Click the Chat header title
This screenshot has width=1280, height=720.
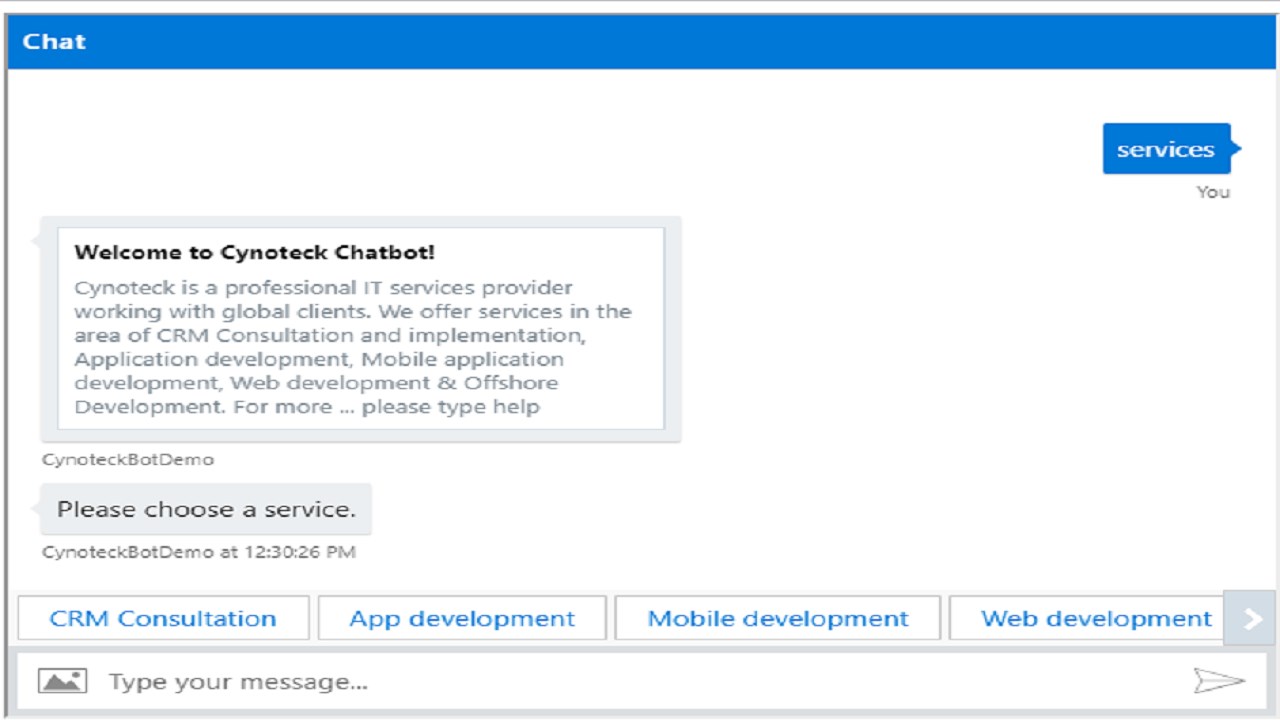pyautogui.click(x=55, y=41)
